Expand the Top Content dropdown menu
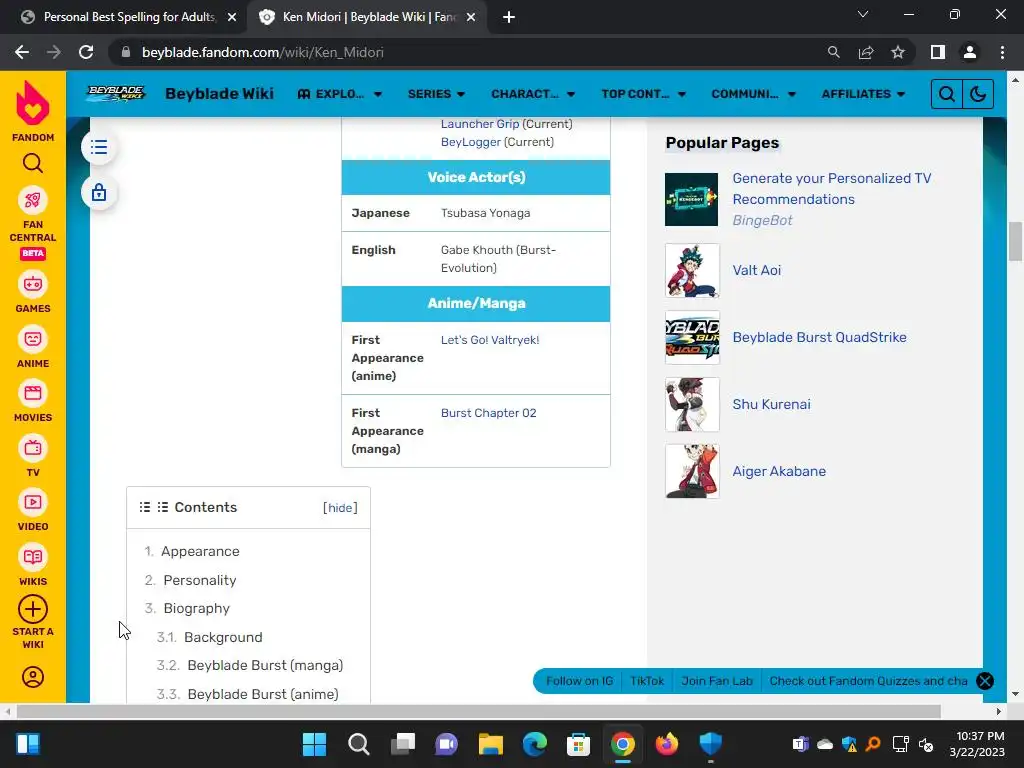 [x=643, y=94]
